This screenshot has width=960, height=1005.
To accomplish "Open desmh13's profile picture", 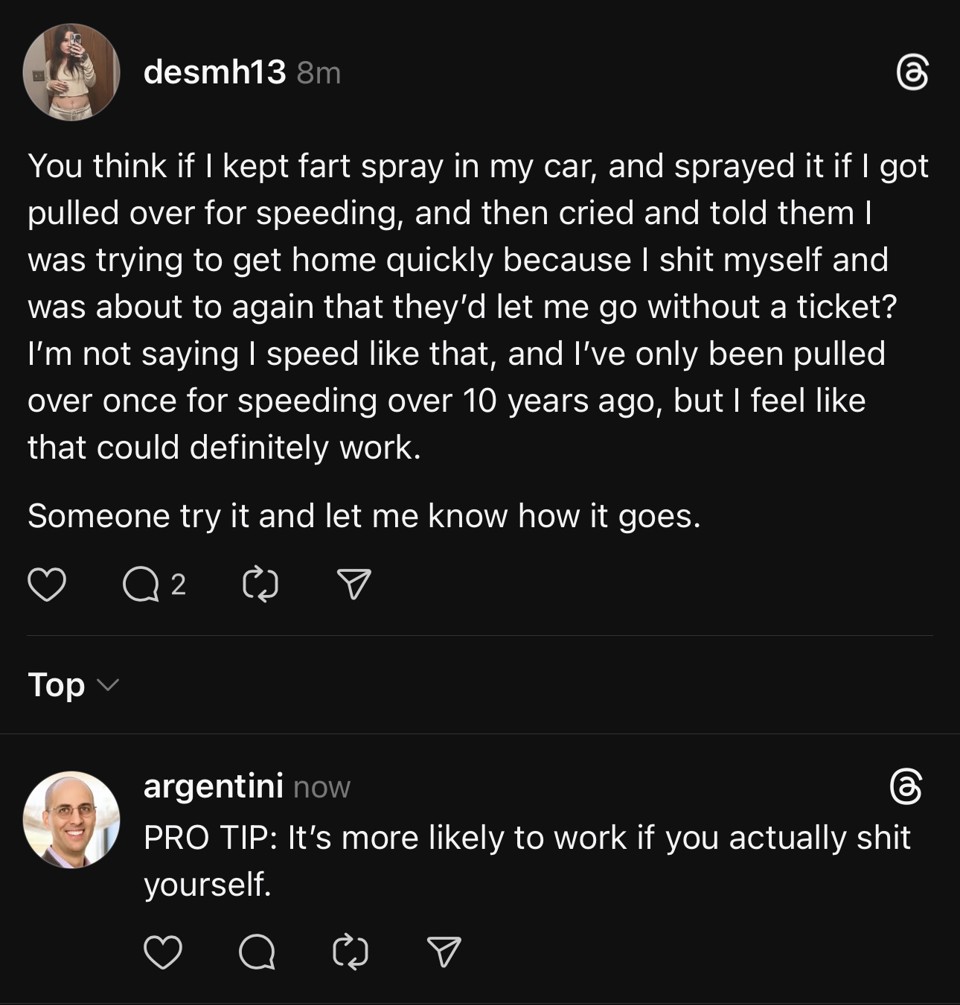I will point(71,72).
